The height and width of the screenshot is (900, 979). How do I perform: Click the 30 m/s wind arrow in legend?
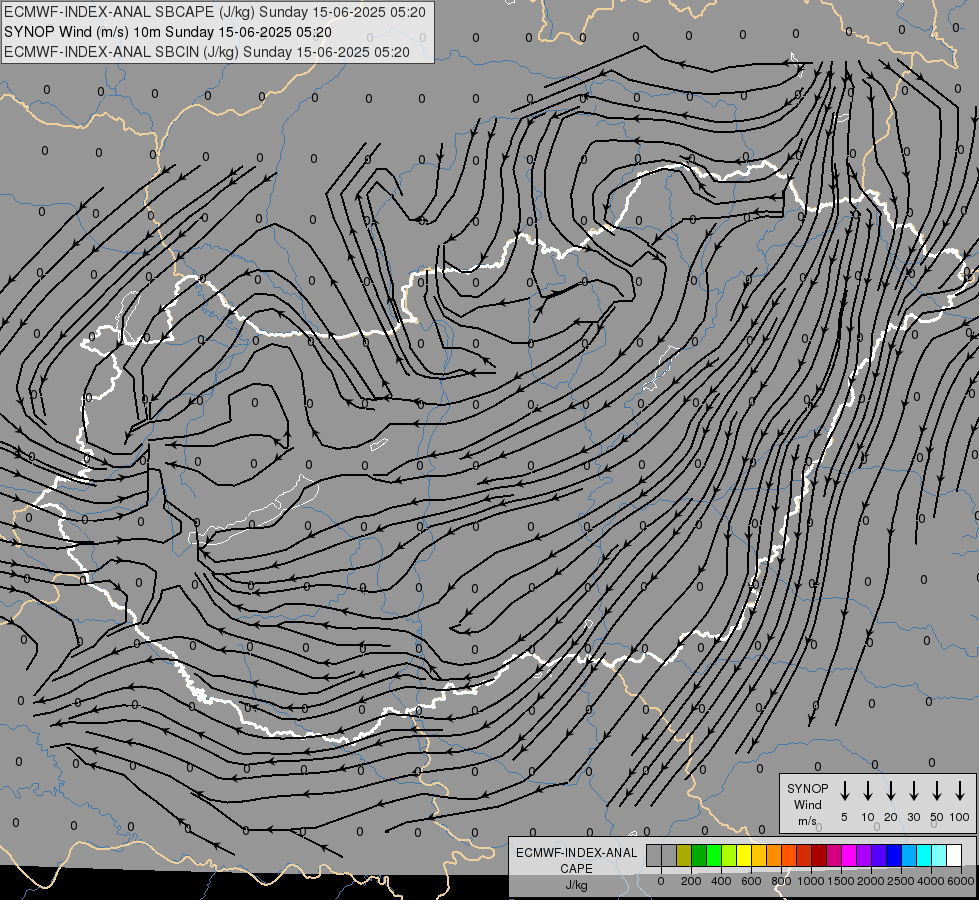913,791
